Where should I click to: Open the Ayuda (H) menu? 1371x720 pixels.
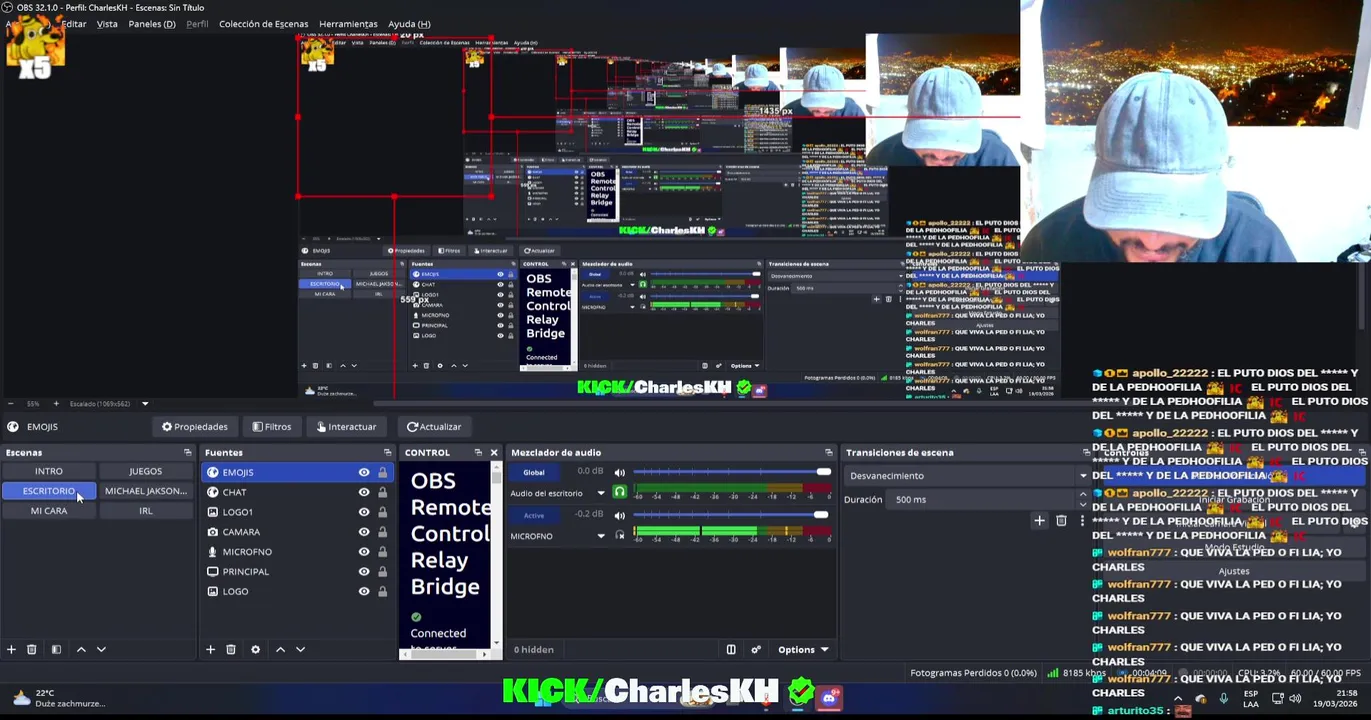(x=409, y=24)
